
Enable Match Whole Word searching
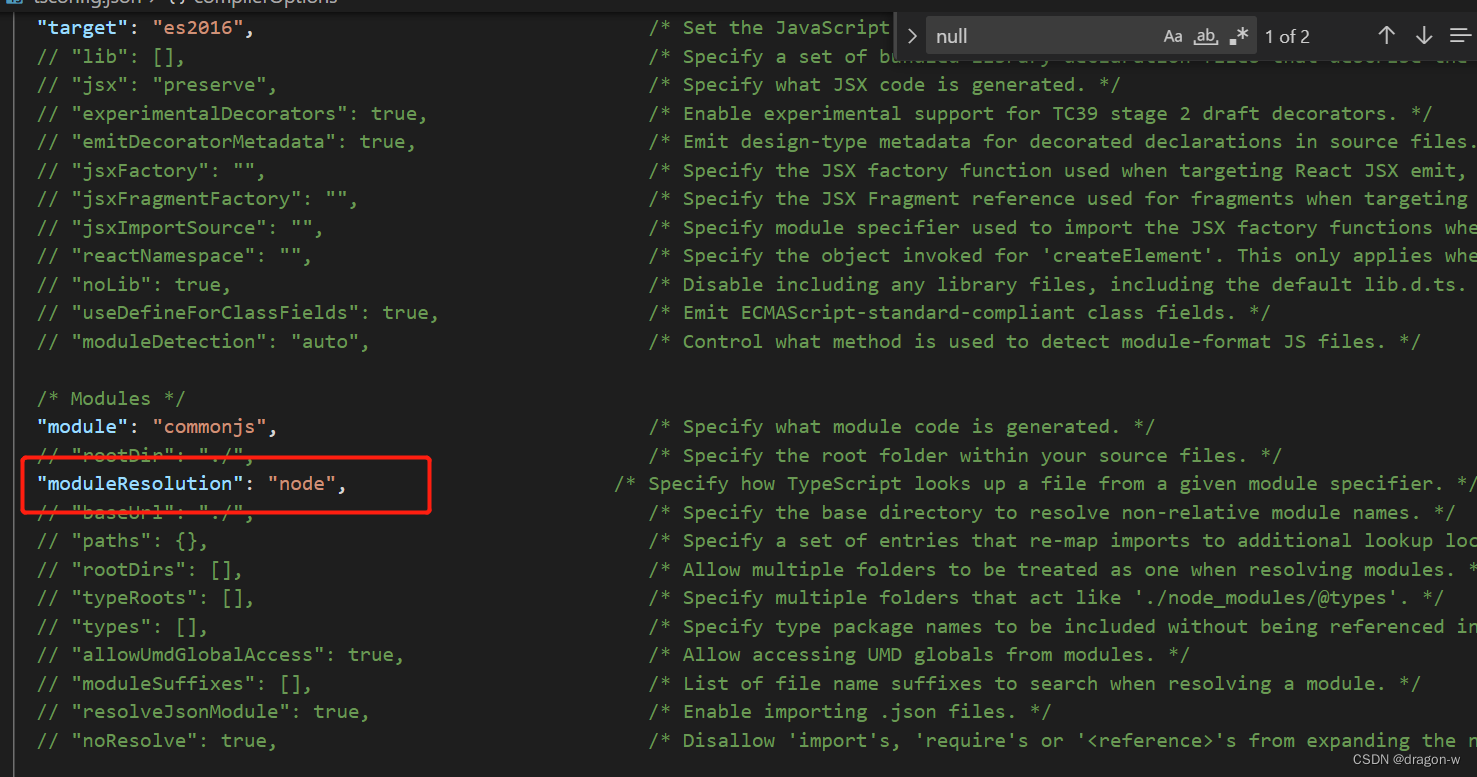(x=1204, y=35)
